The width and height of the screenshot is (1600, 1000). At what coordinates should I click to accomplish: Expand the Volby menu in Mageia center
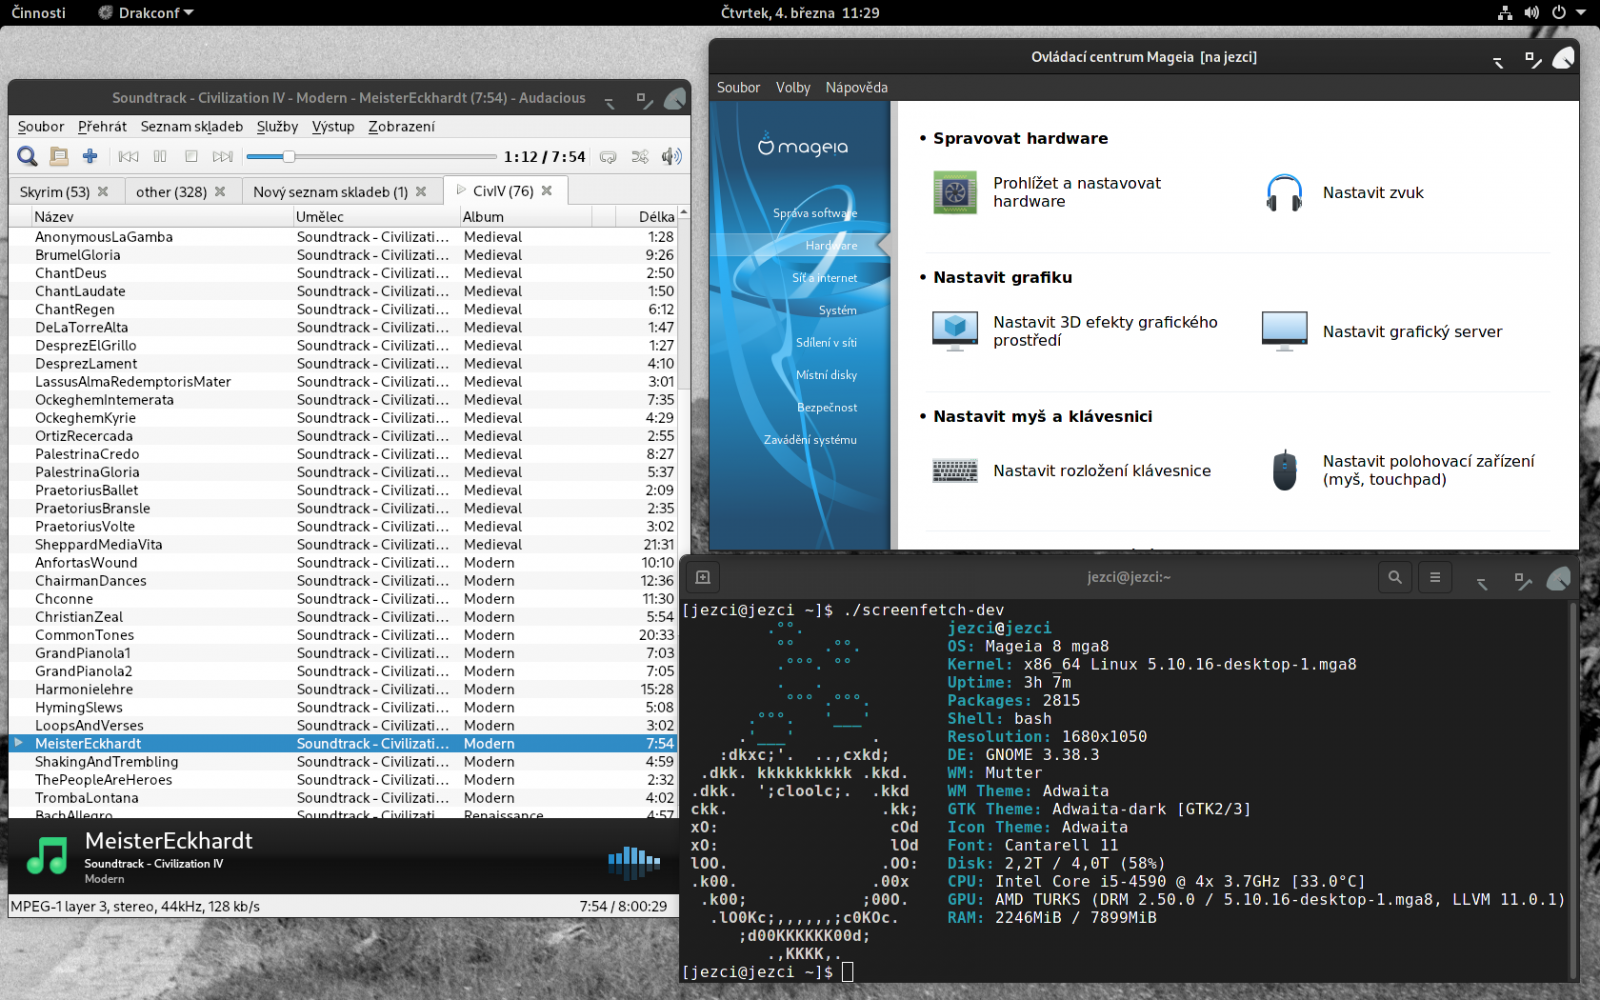click(793, 88)
